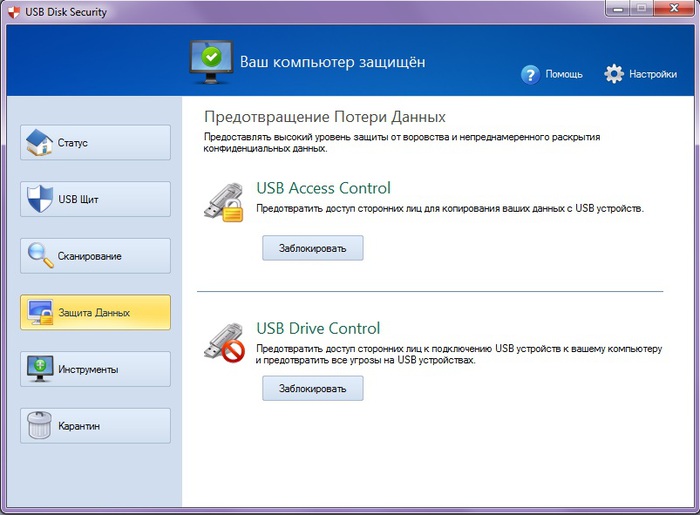Click the trash bin icon beside Карантин

[x=39, y=425]
